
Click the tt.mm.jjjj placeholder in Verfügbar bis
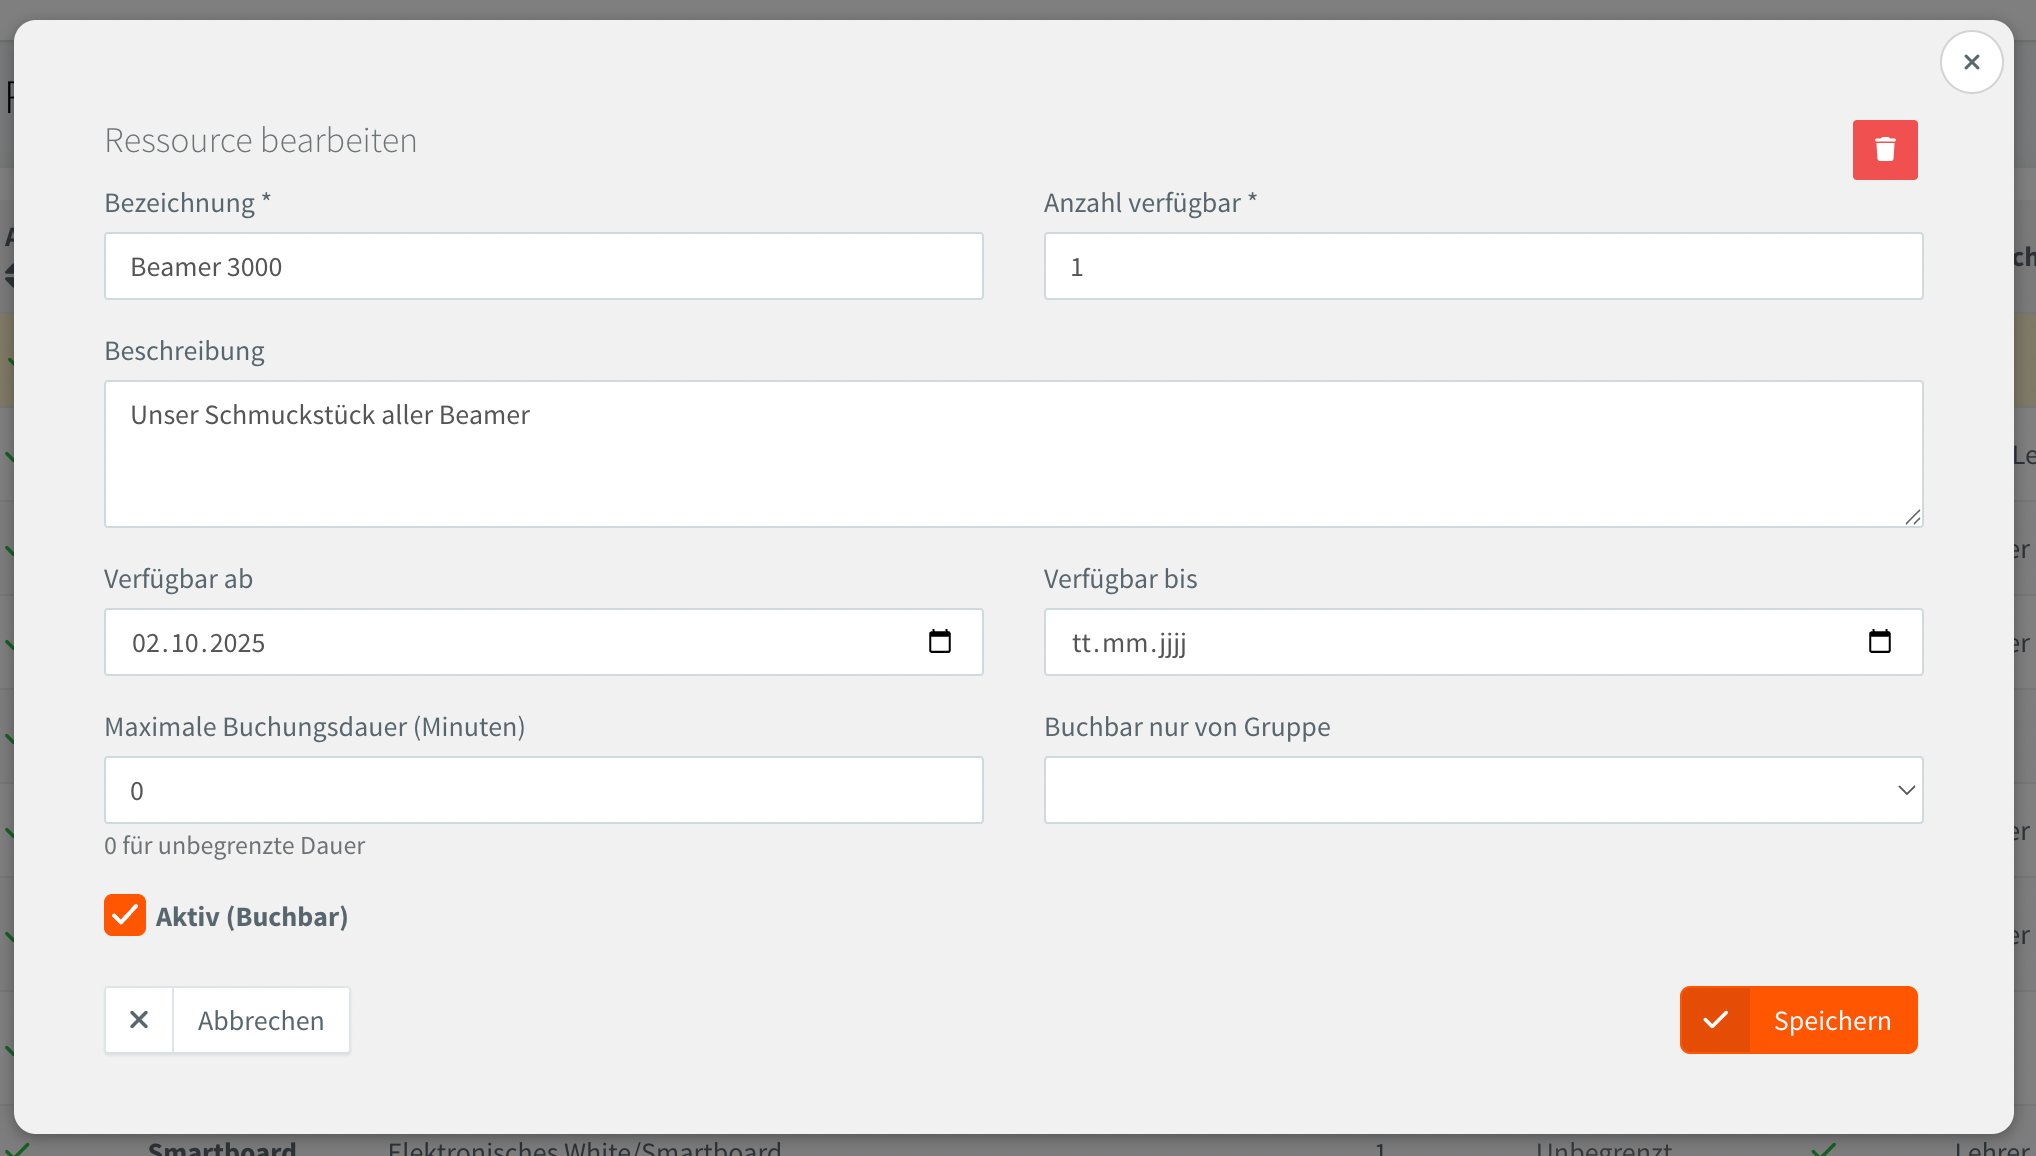click(x=1129, y=643)
